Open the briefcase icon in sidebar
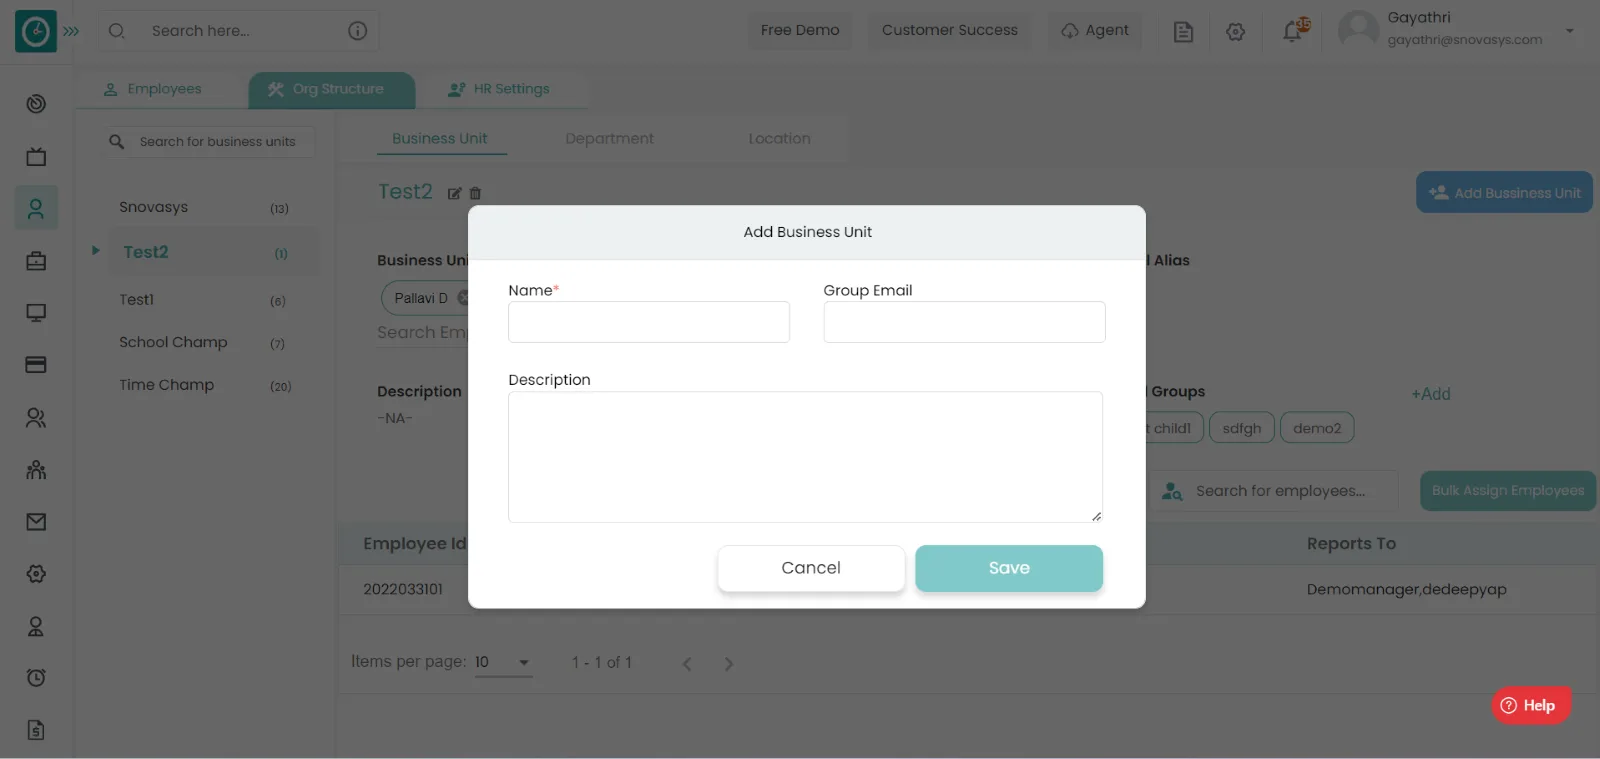This screenshot has width=1600, height=759. [36, 261]
